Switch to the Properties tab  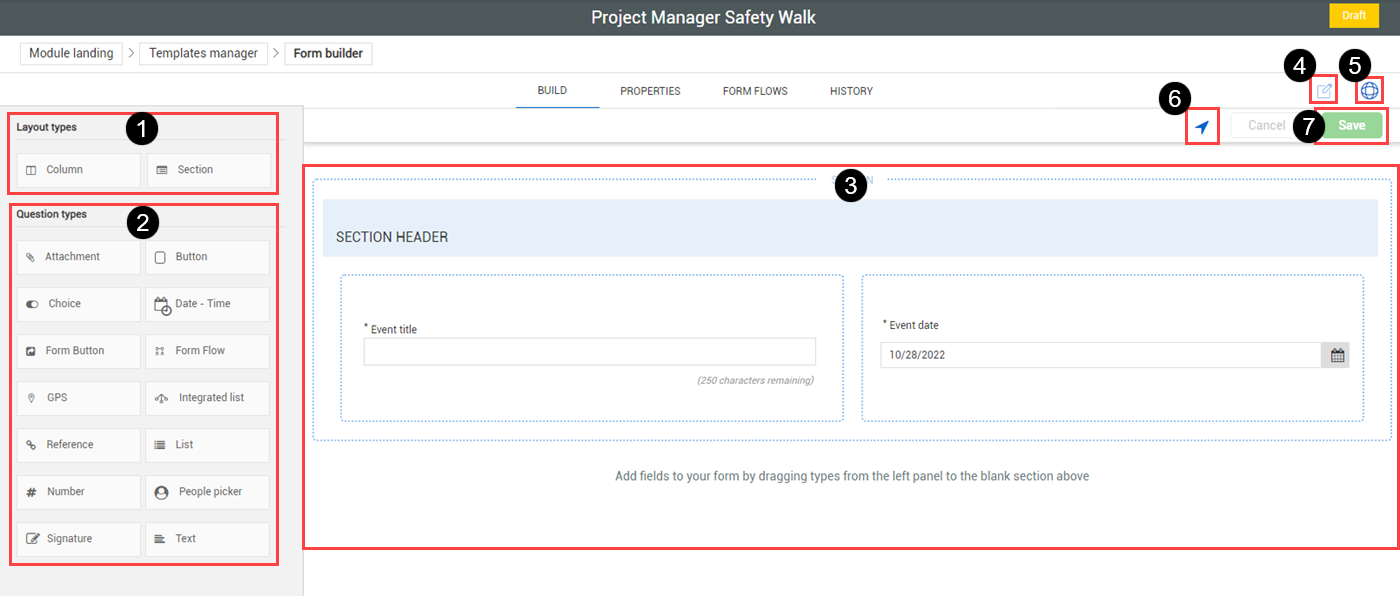pos(650,91)
